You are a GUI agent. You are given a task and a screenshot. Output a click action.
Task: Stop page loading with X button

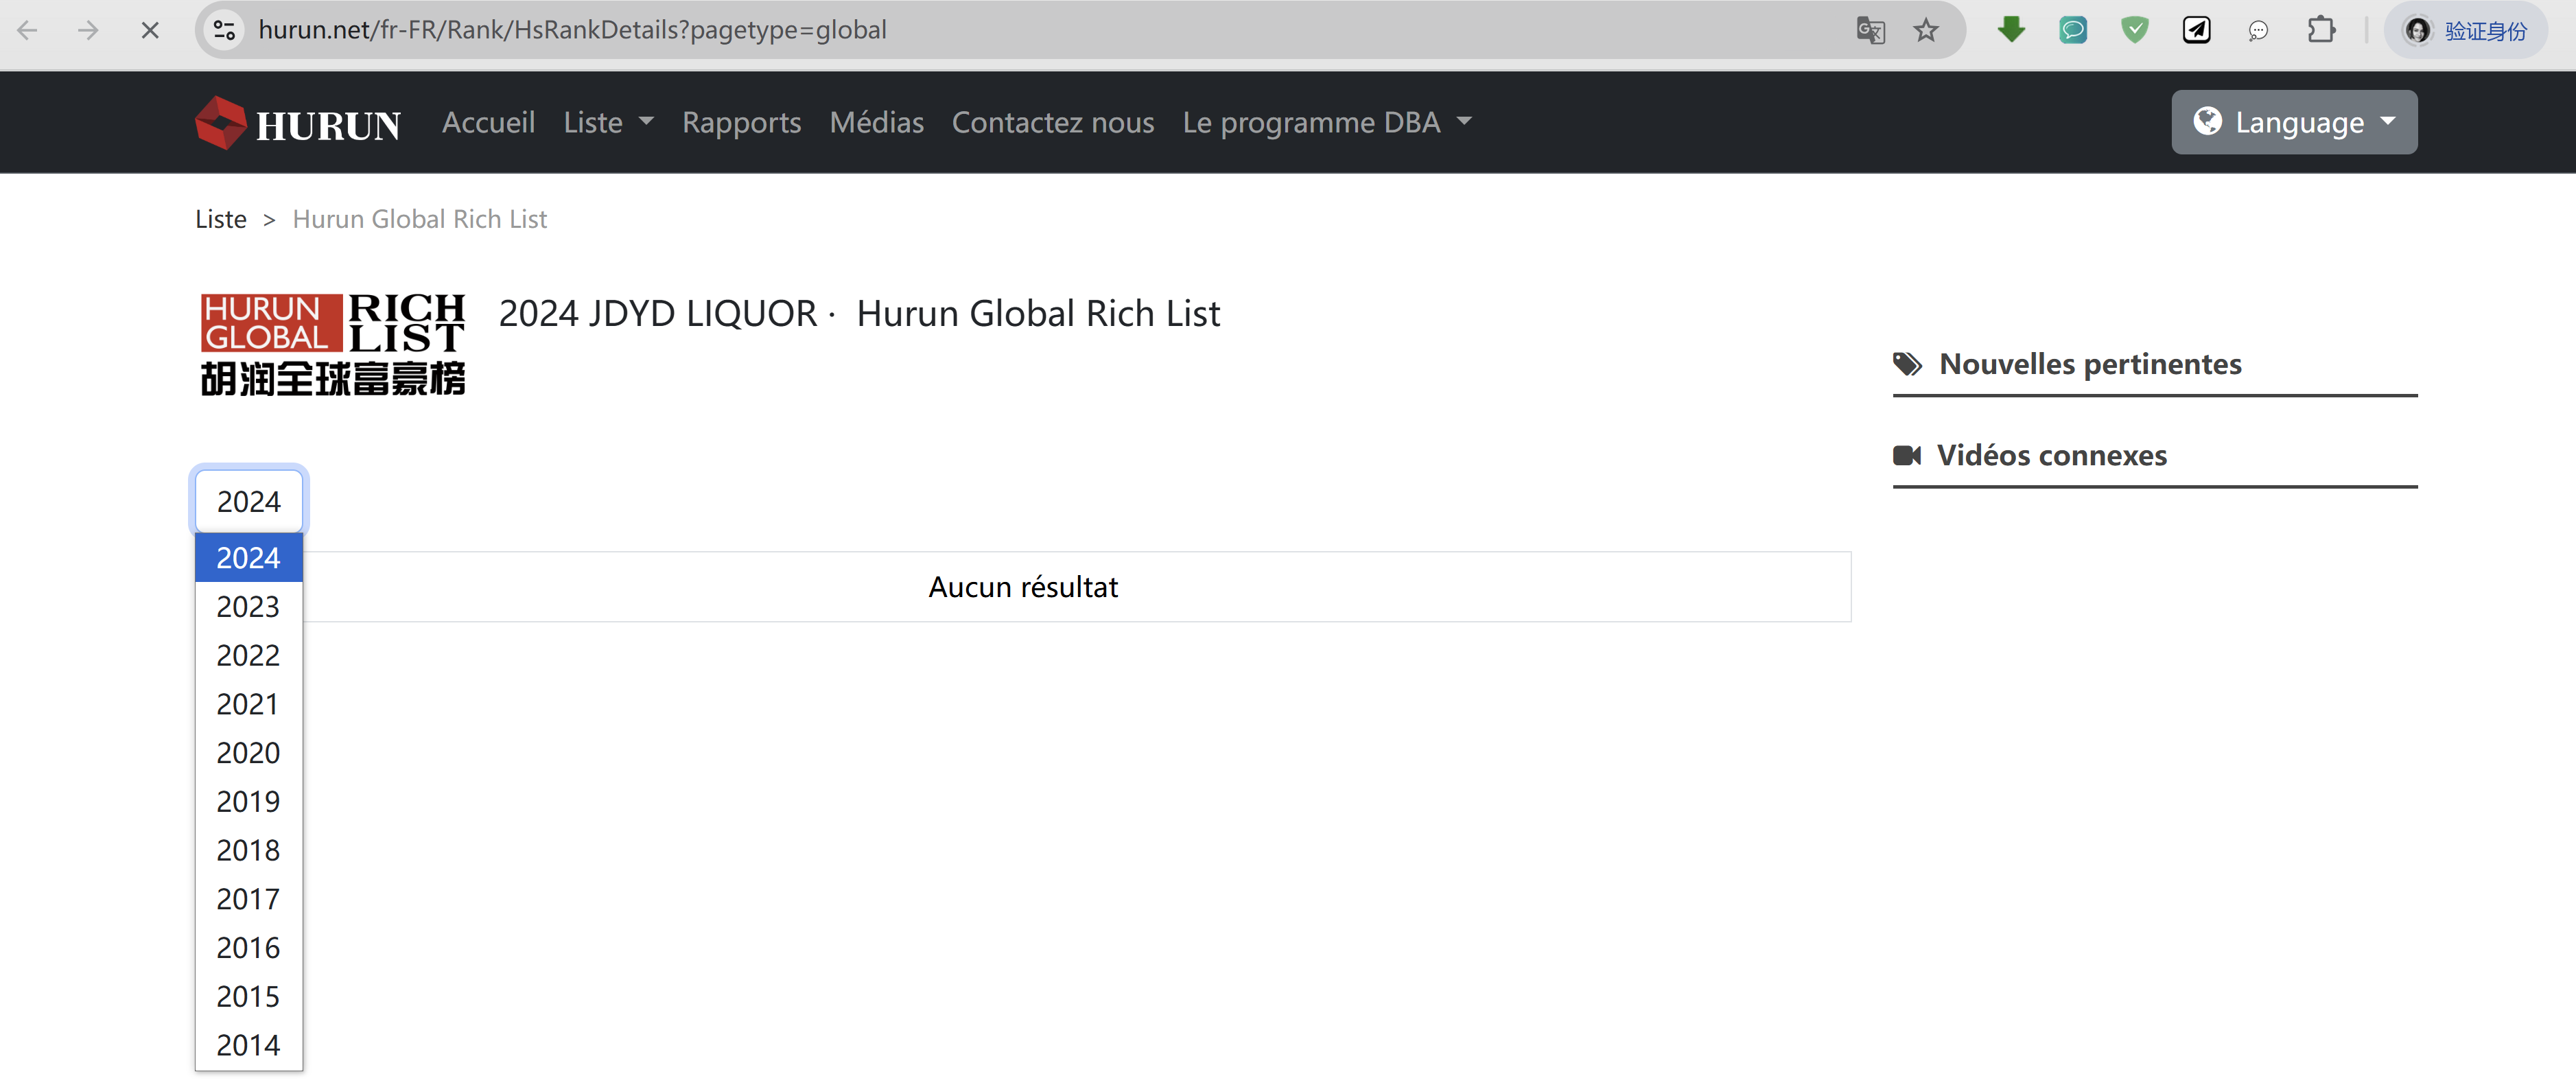(150, 30)
